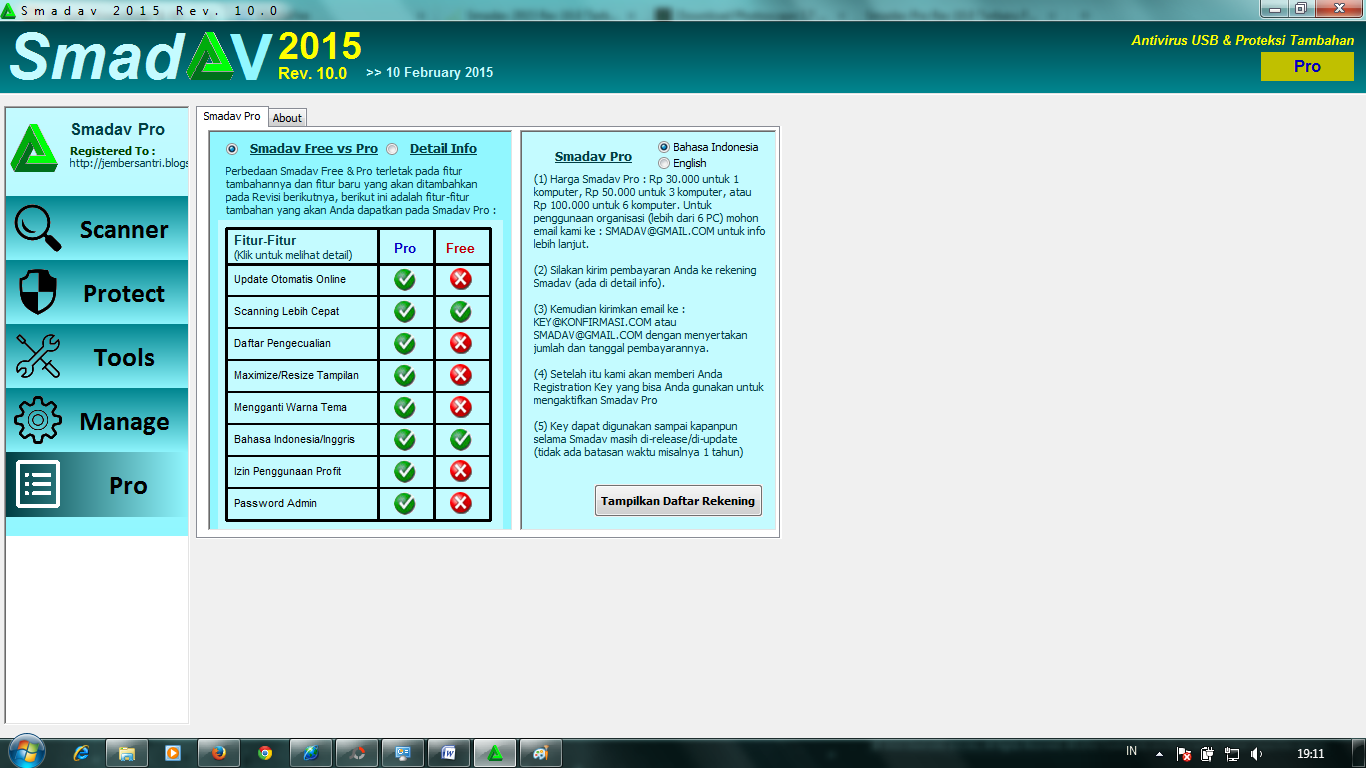Open Firefox from the taskbar
This screenshot has height=768, width=1366.
pos(219,753)
